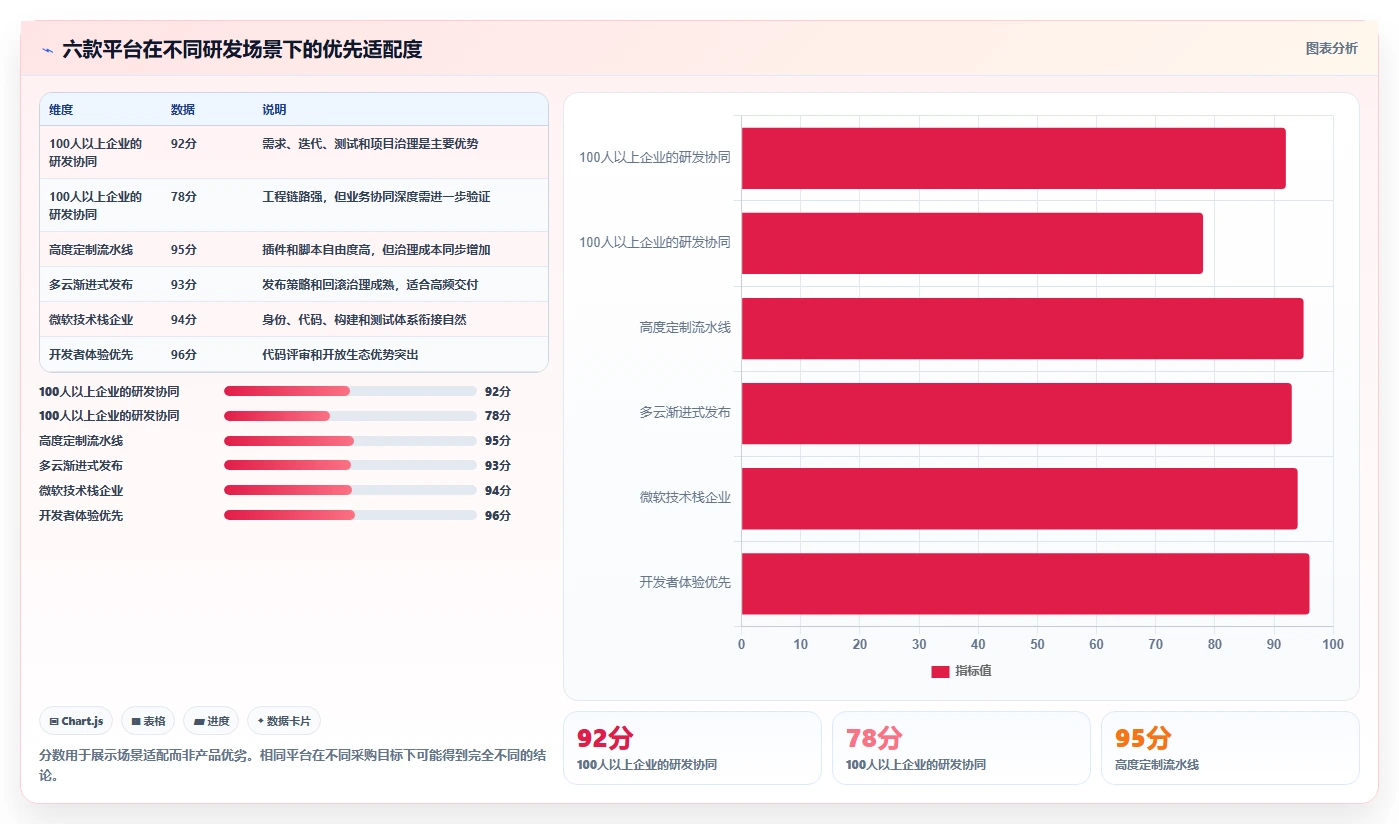Screen dimensions: 1399x824
Task: Click the chart bar for 高度定制流水线
Action: point(1022,328)
